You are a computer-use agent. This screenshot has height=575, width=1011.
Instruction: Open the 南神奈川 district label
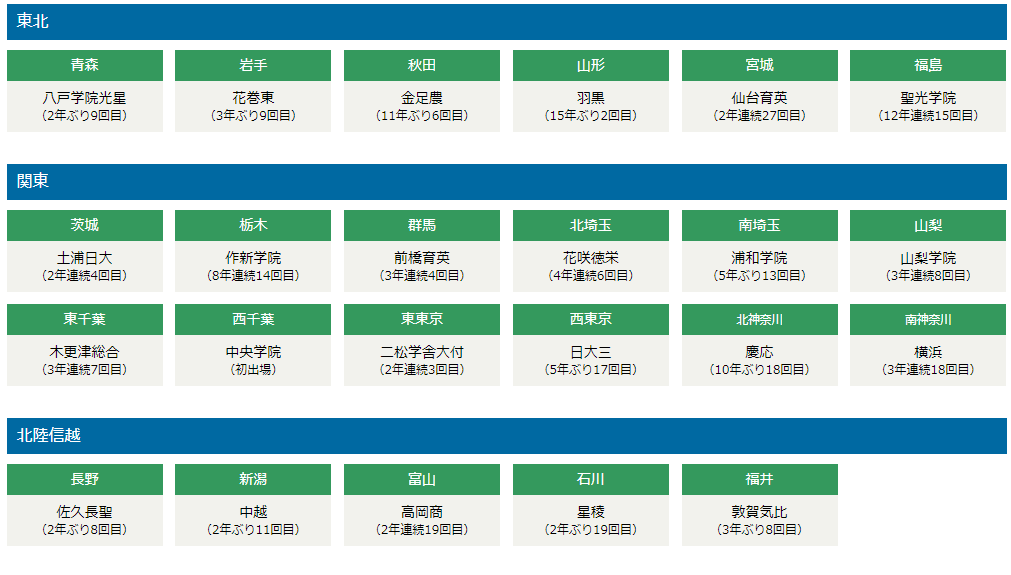[928, 319]
